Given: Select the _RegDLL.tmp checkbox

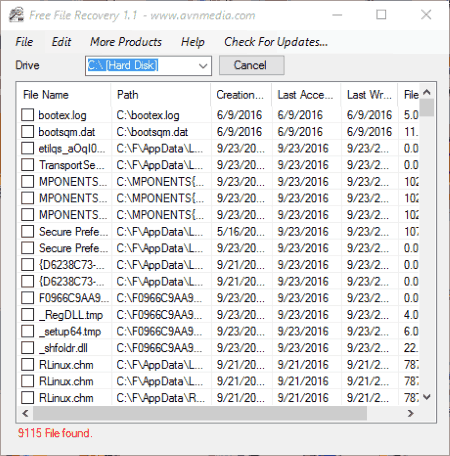Looking at the screenshot, I should click(27, 315).
